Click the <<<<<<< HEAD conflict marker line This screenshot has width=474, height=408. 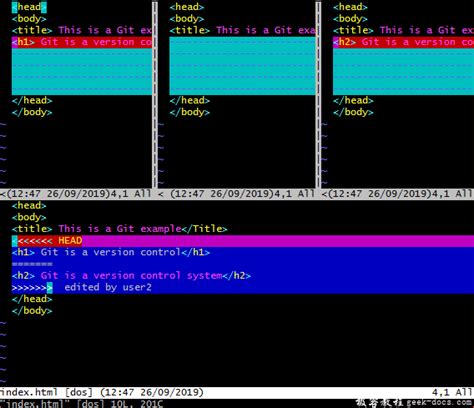[x=243, y=241]
